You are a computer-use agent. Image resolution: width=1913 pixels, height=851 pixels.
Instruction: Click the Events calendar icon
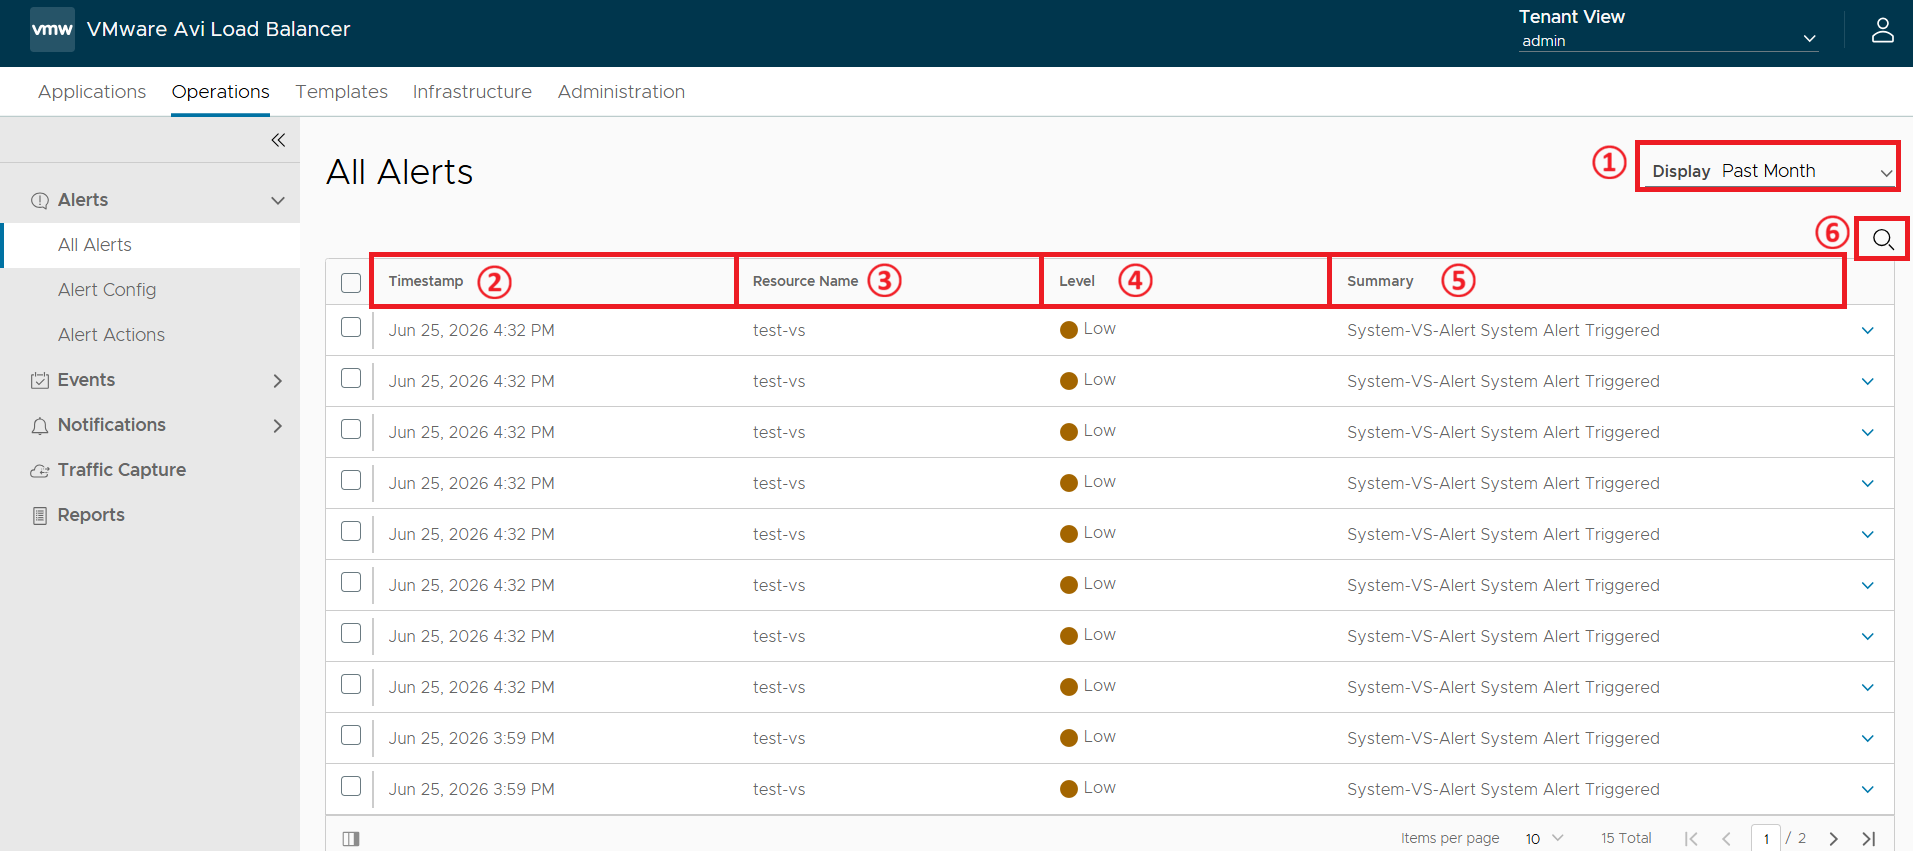[40, 380]
